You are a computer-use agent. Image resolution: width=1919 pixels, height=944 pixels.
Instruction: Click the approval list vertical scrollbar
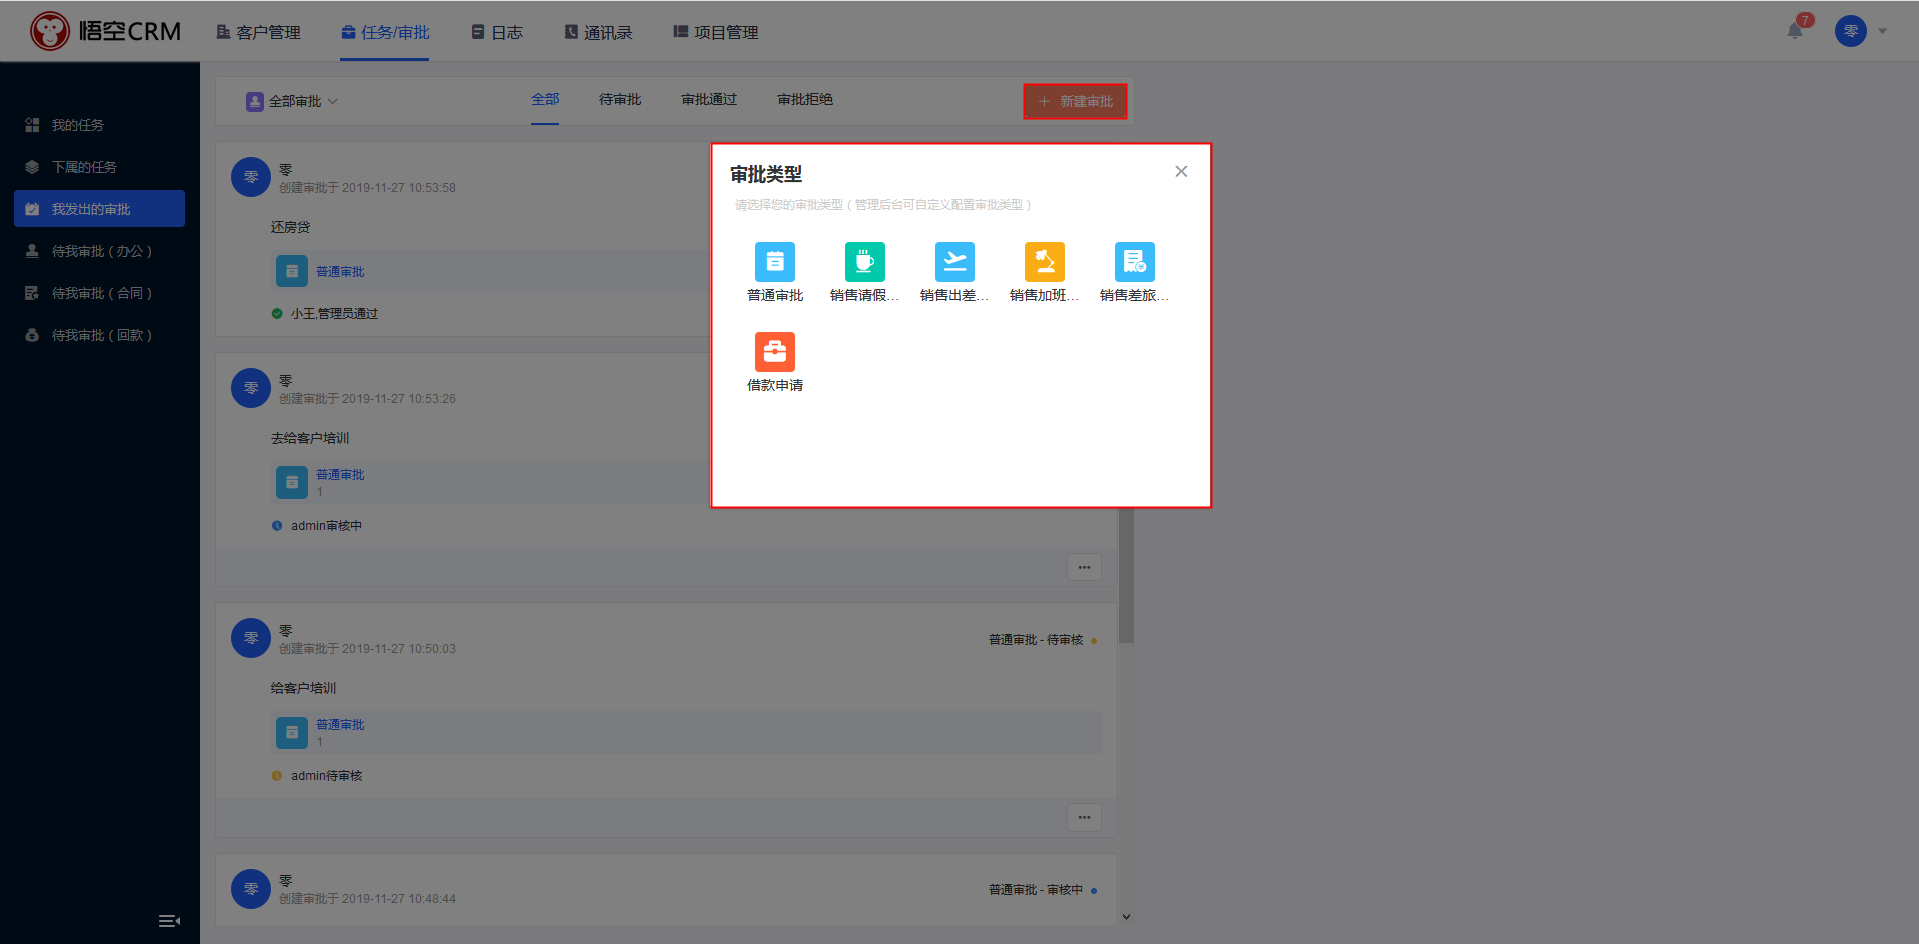tap(1126, 580)
